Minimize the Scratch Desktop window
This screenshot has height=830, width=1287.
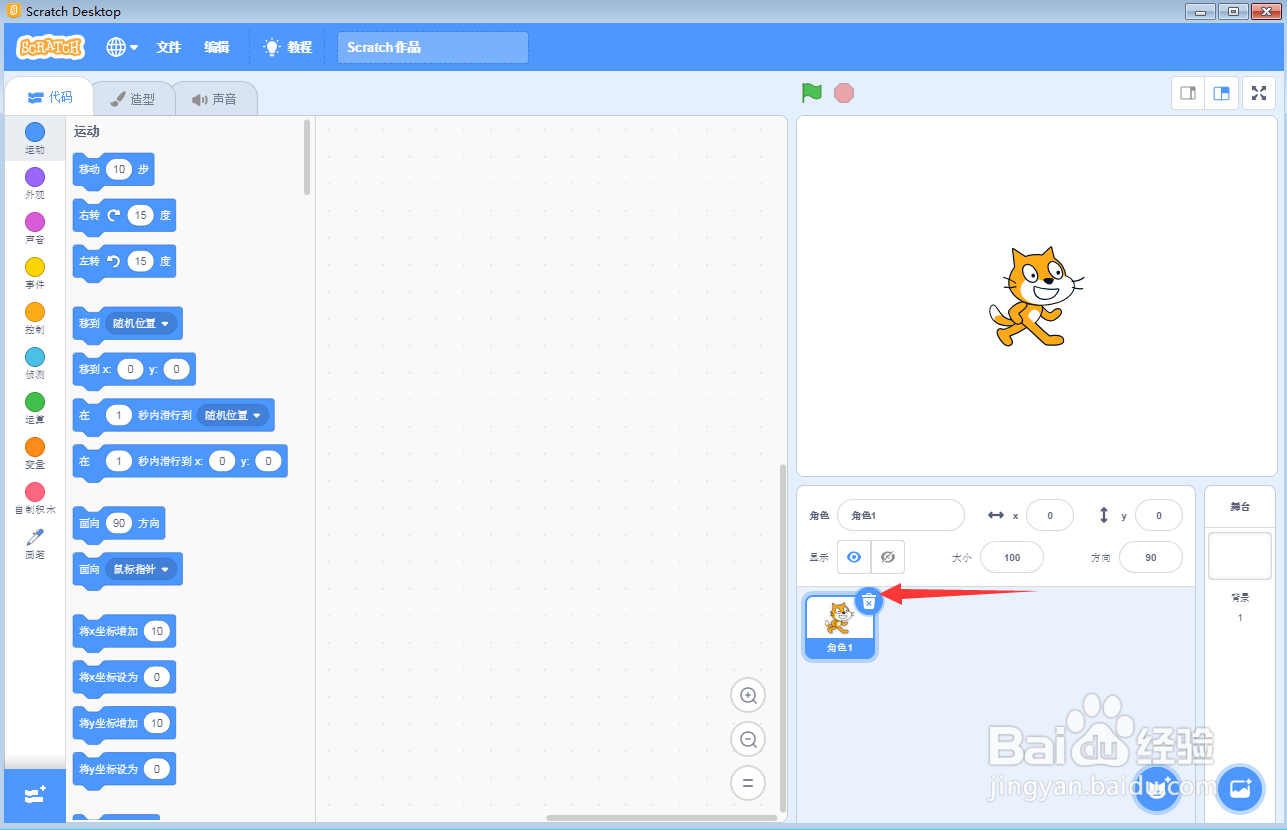tap(1200, 11)
